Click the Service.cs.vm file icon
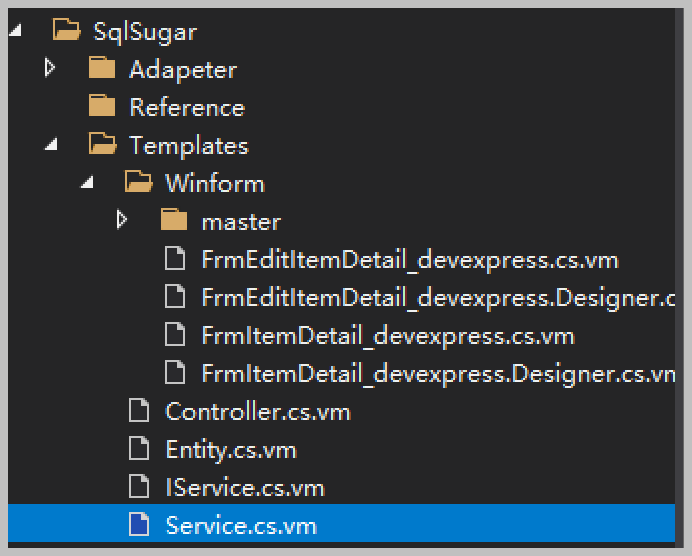The width and height of the screenshot is (692, 556). point(139,524)
